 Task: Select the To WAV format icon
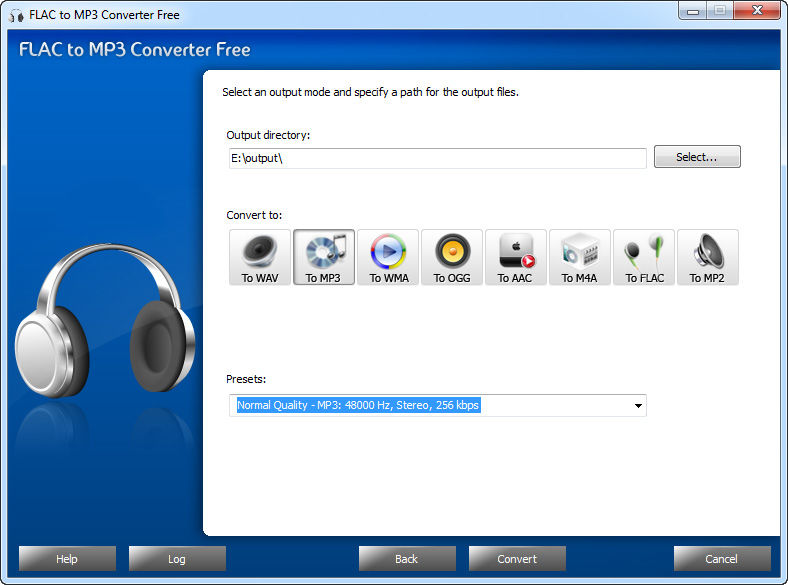point(260,257)
